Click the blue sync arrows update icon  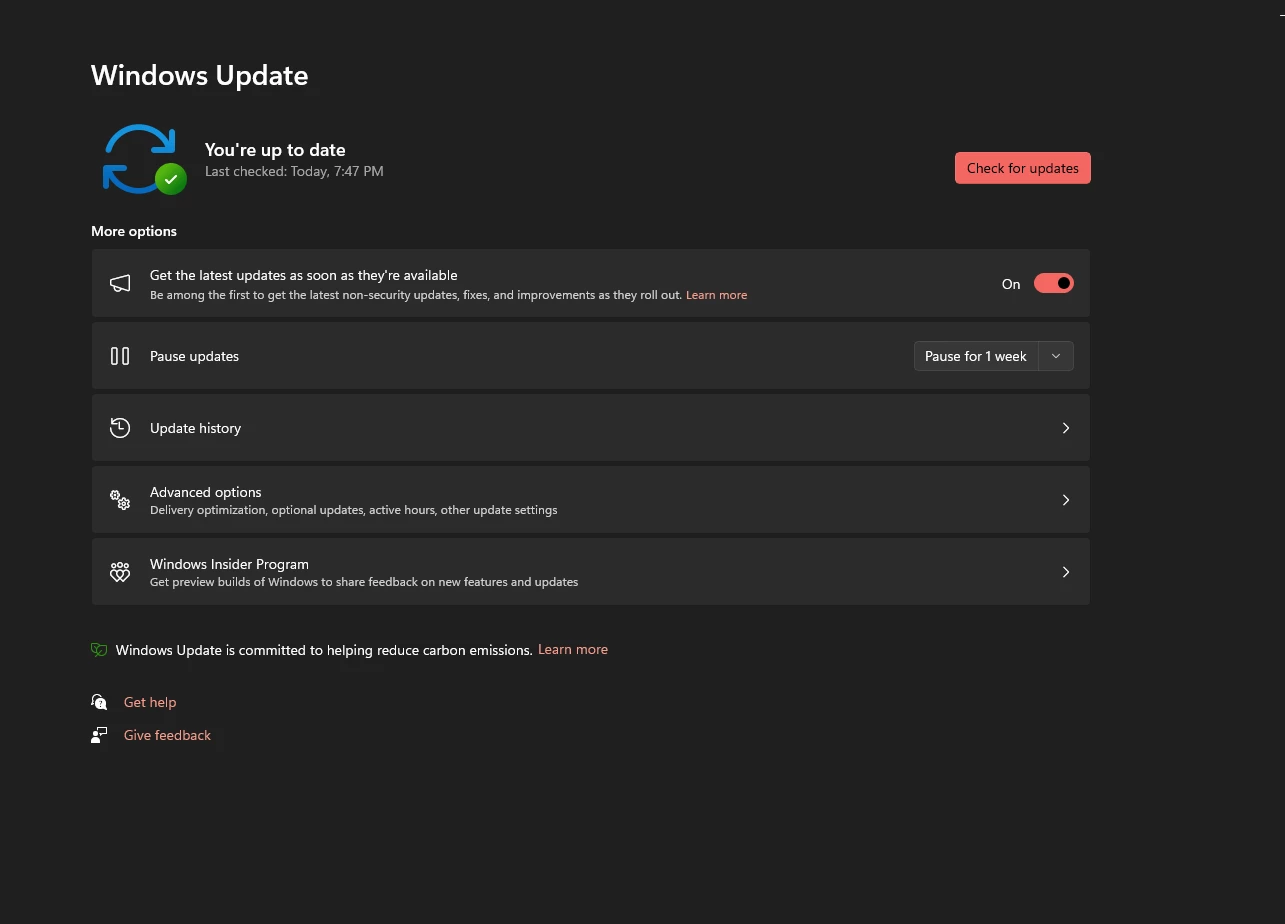click(138, 158)
